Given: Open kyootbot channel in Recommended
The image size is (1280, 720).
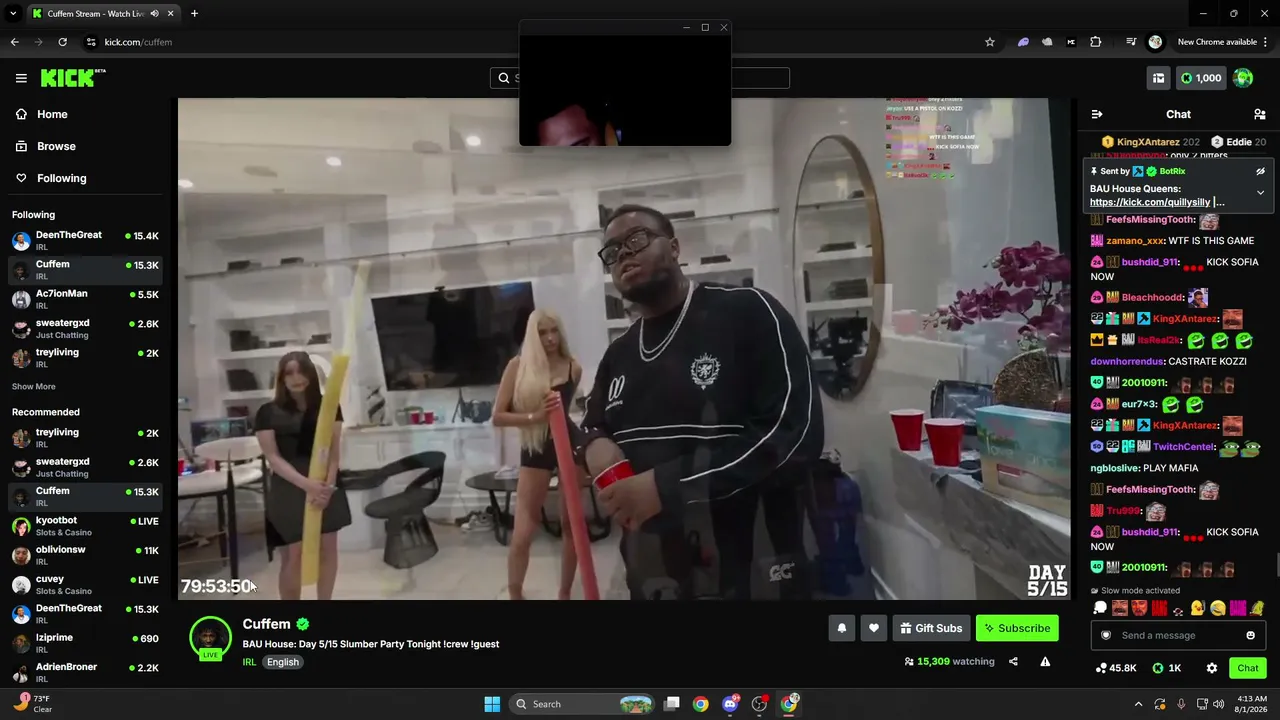Looking at the screenshot, I should [x=86, y=526].
